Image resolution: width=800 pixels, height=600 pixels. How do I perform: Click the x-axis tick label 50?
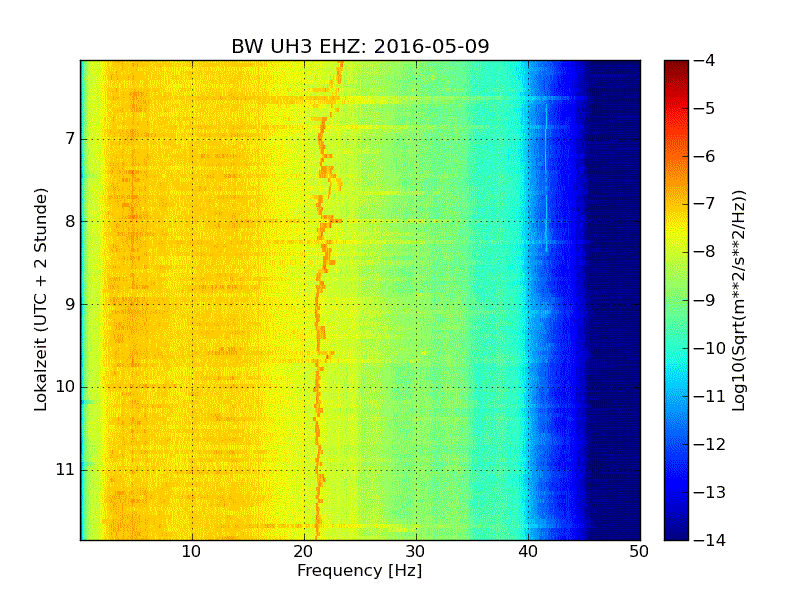[x=639, y=552]
